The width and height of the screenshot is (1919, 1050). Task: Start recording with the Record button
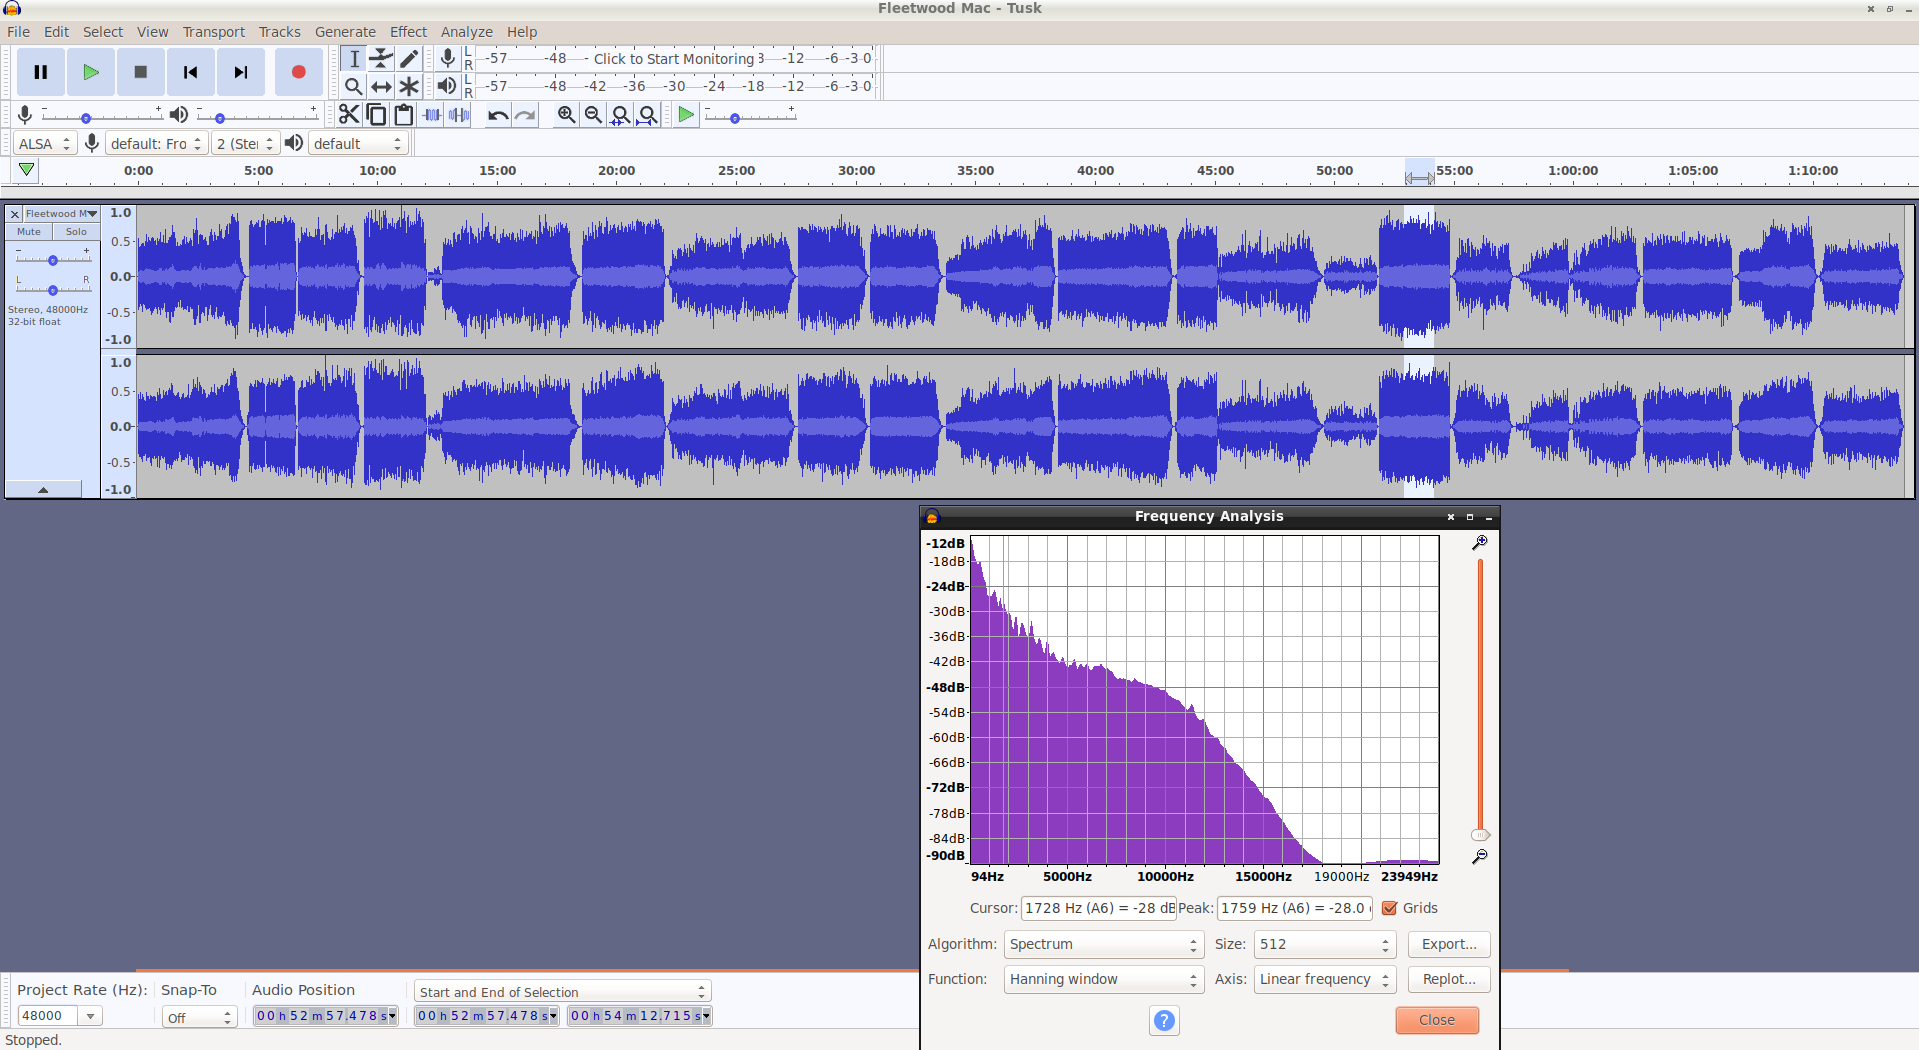[x=298, y=72]
